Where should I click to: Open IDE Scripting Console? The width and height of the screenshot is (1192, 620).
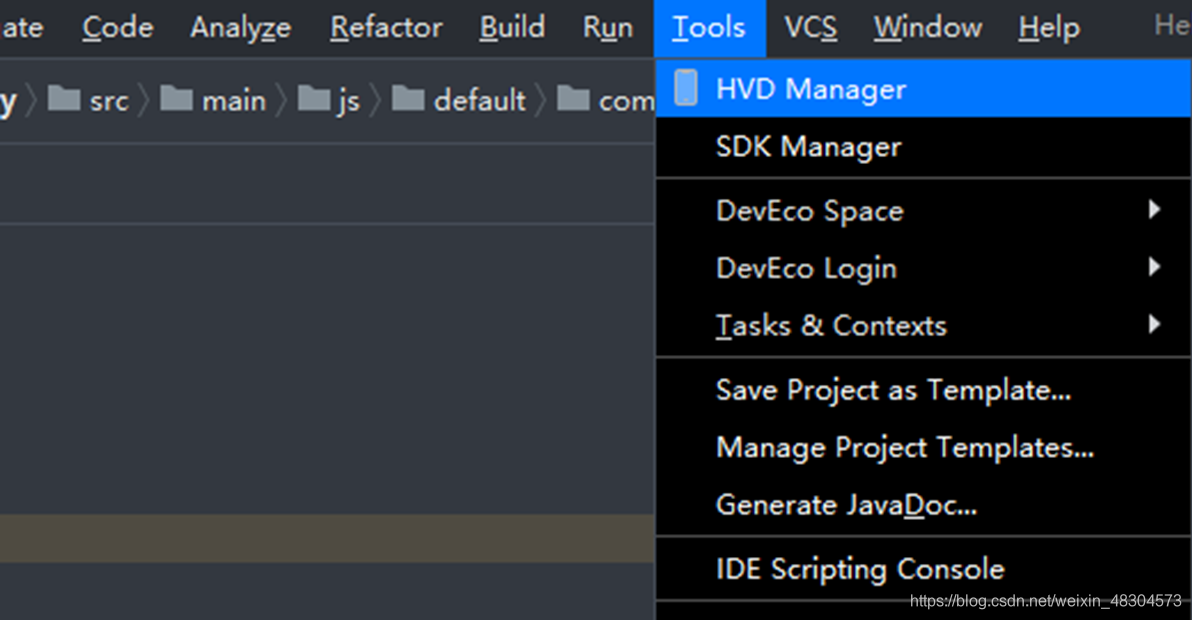tap(923, 569)
